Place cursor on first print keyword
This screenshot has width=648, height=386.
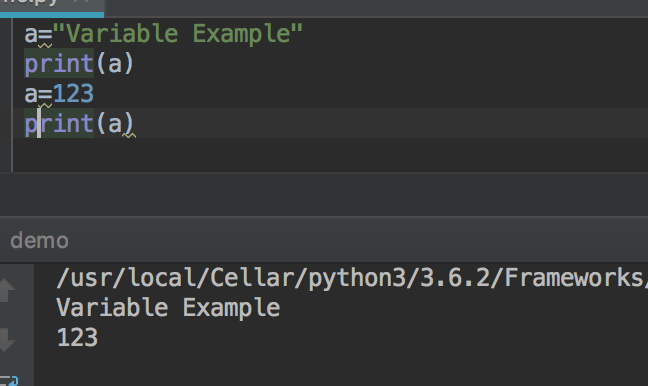[x=59, y=64]
